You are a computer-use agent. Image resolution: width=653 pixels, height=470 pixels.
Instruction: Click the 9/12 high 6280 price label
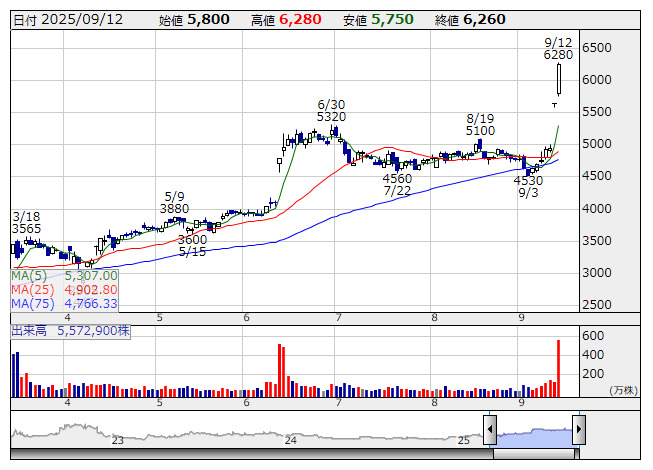(558, 49)
